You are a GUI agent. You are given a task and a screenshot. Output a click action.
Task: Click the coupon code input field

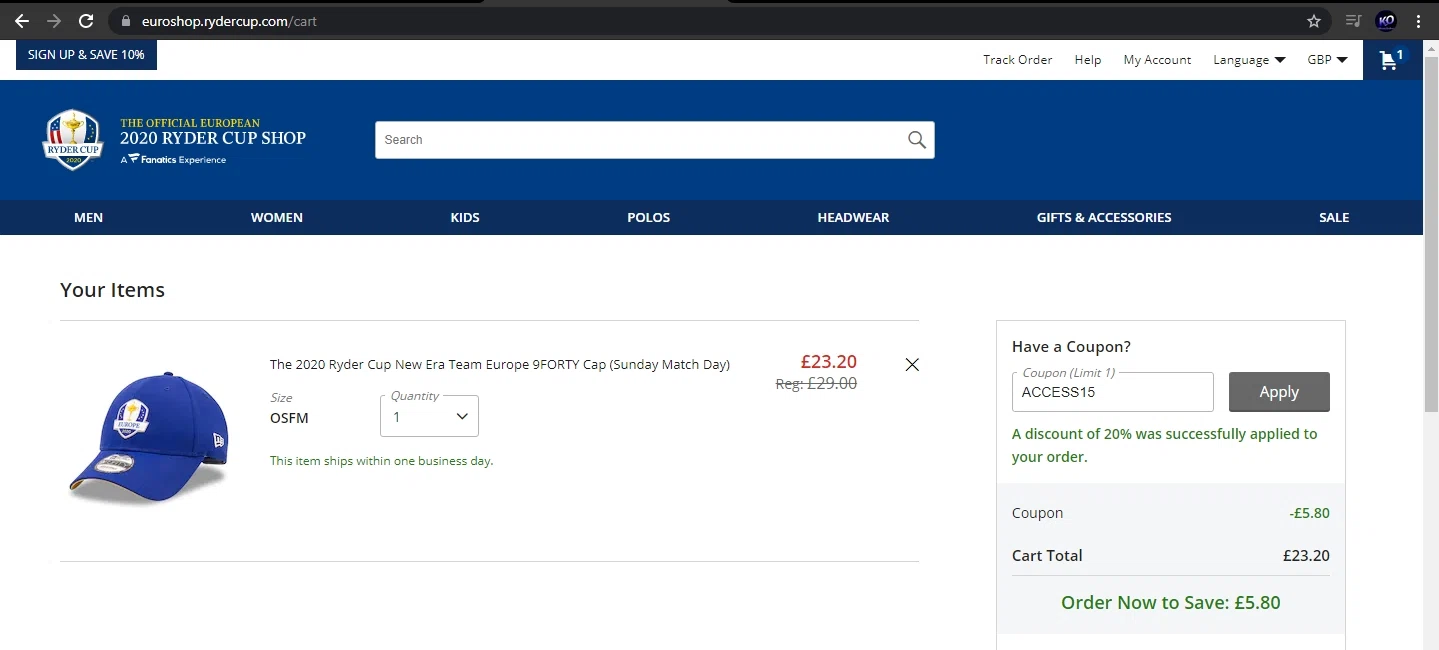1113,392
